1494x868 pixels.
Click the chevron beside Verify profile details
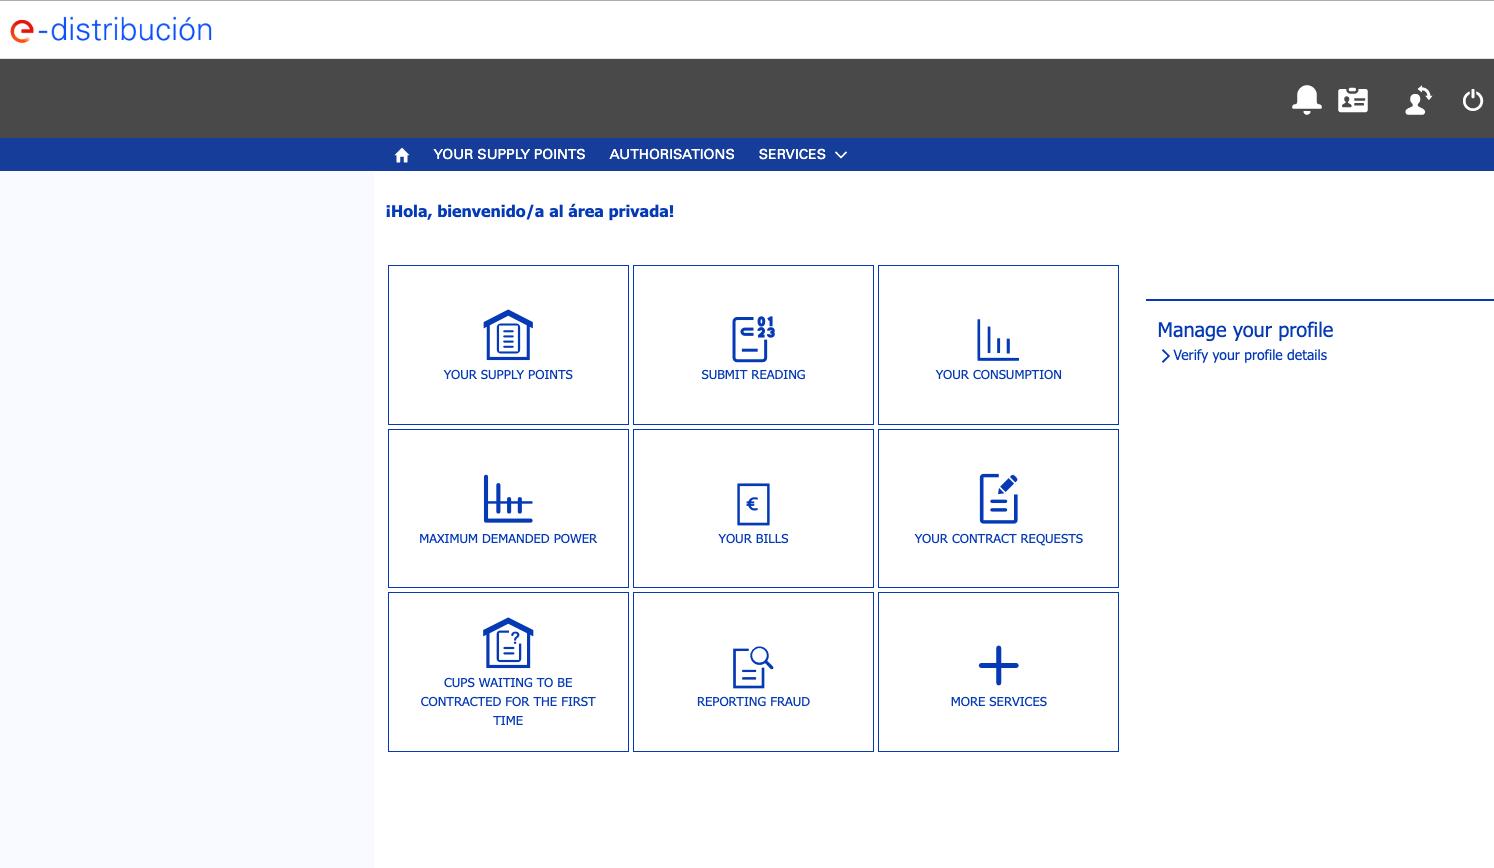[x=1165, y=356]
